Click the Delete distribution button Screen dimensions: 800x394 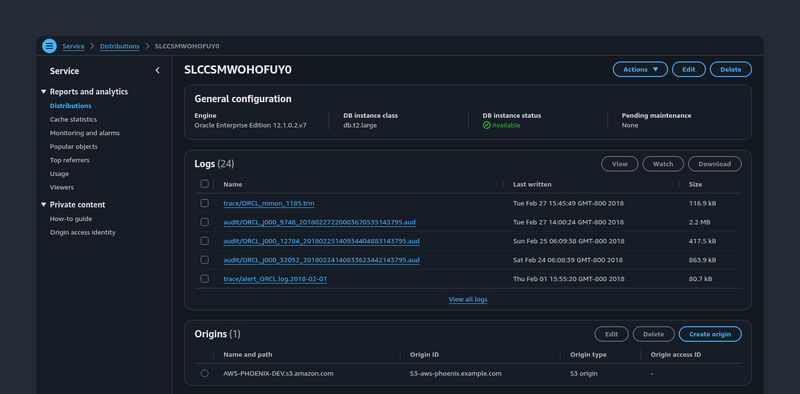coord(730,69)
